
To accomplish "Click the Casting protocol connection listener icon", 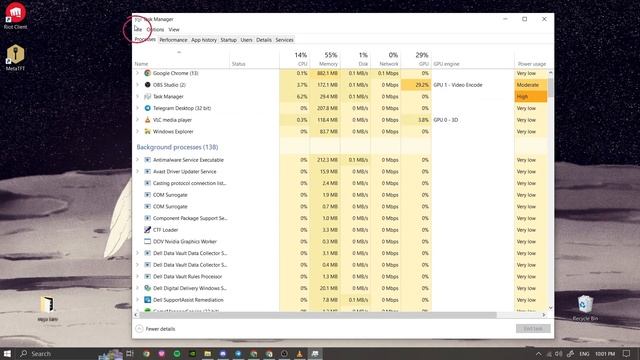I will tap(147, 183).
